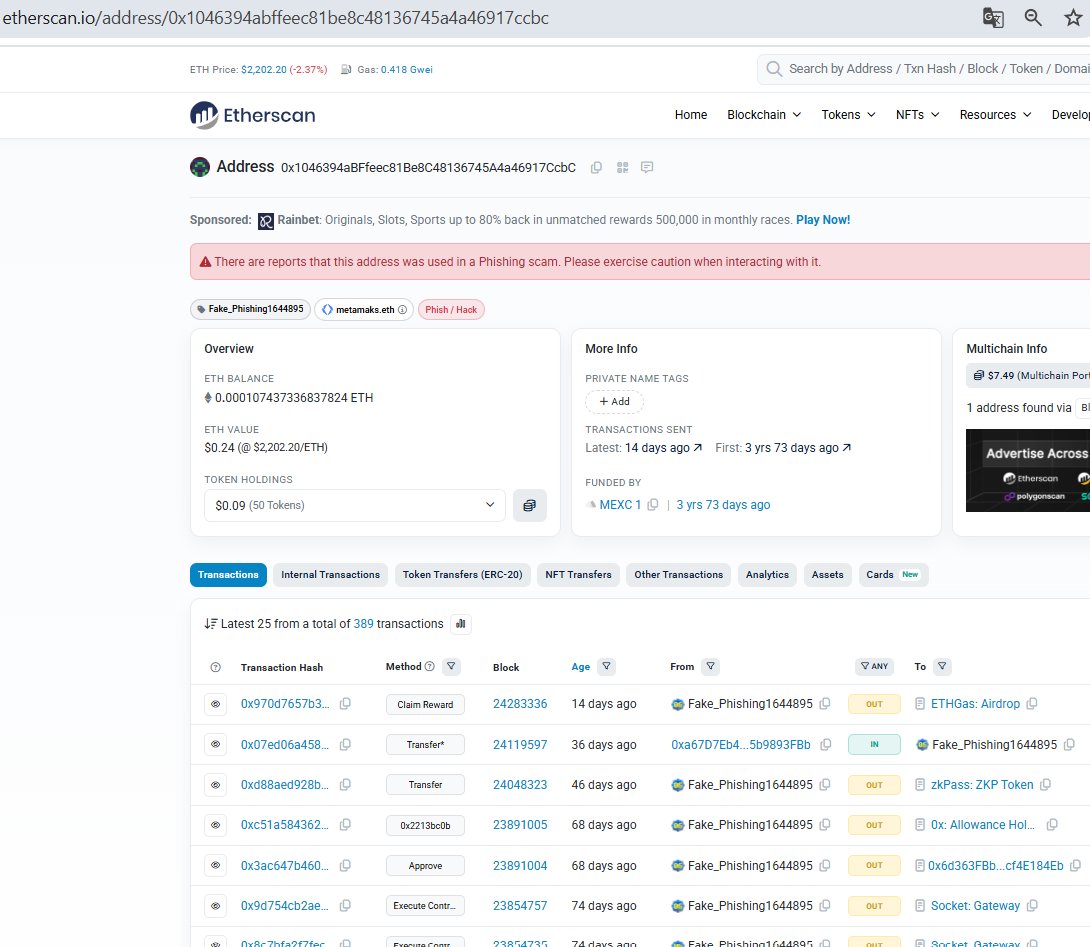Screen dimensions: 1090x947
Task: Copy From address 0xa67D7Eb4...5b9893FBb
Action: point(825,745)
